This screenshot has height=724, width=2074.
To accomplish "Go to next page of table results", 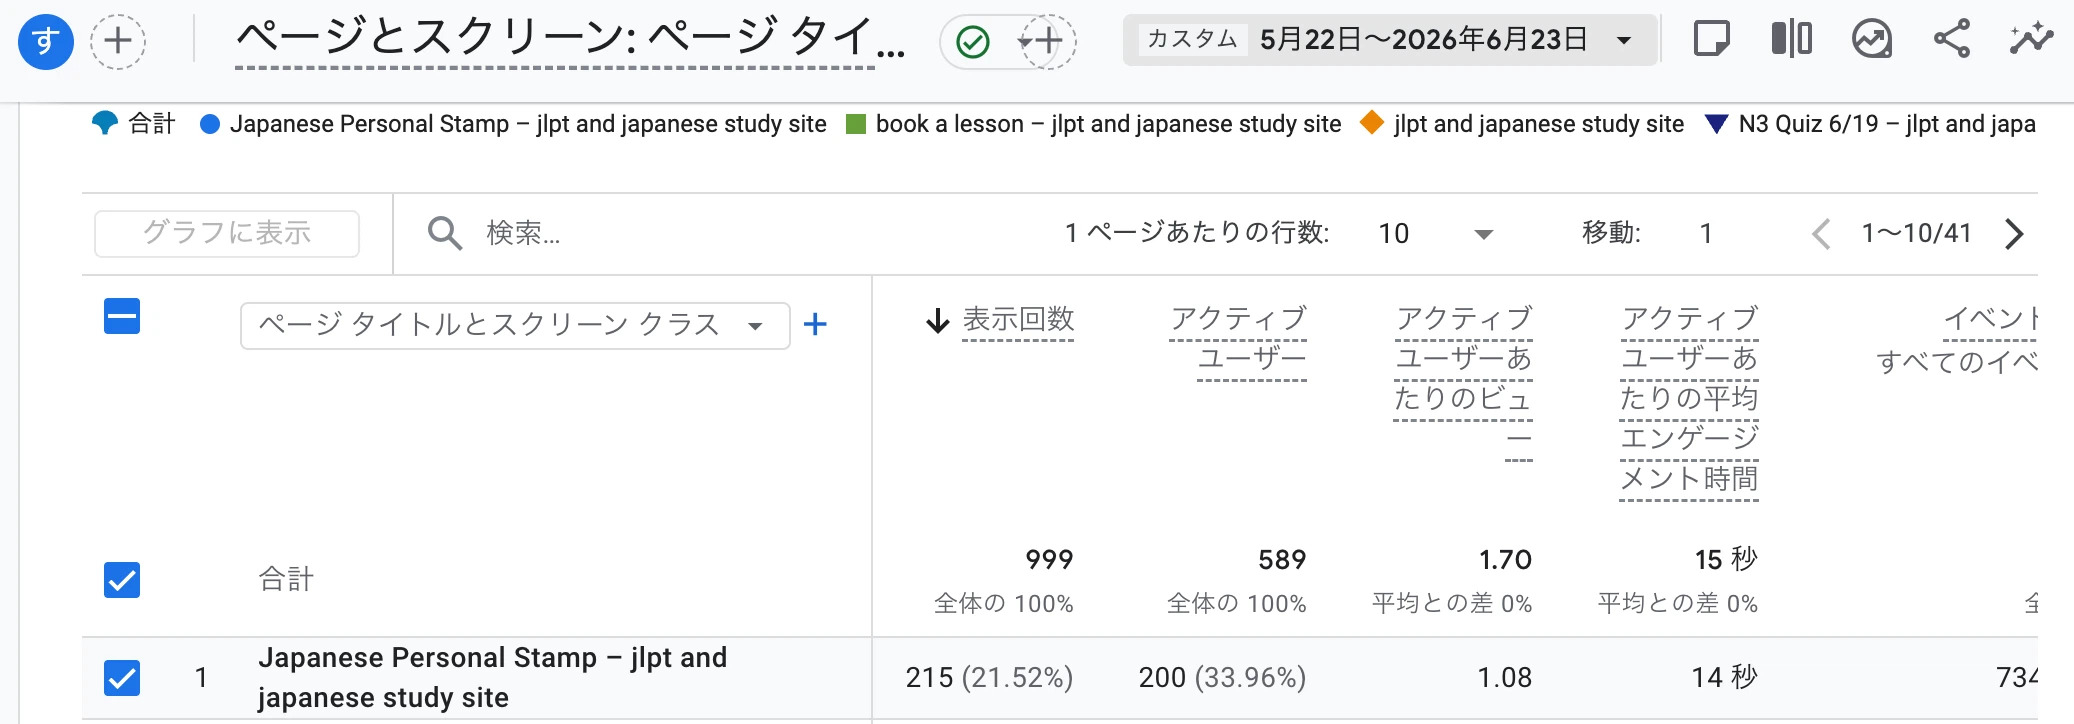I will click(2014, 234).
